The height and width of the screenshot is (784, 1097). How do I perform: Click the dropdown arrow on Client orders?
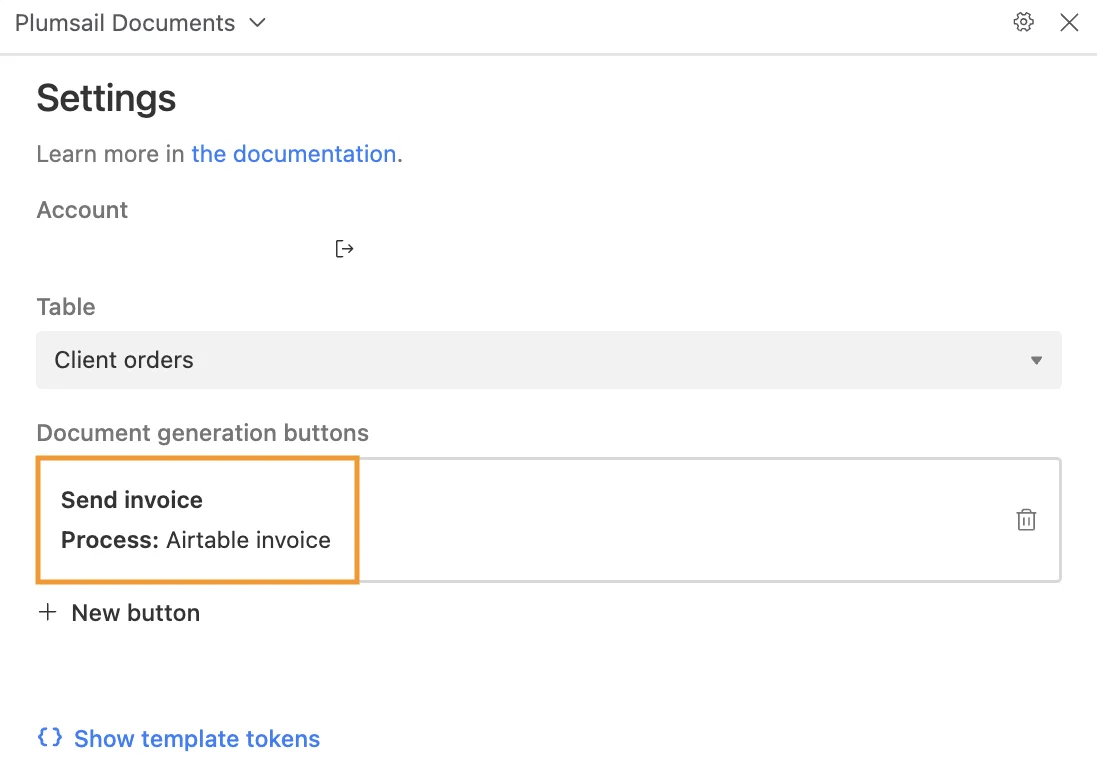pos(1036,360)
